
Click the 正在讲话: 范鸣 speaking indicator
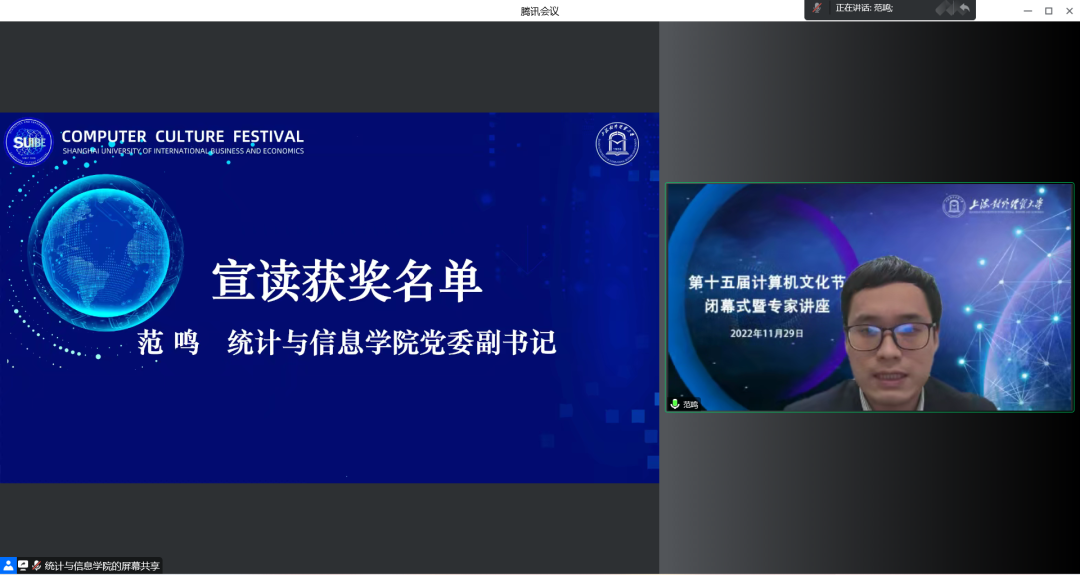click(863, 8)
